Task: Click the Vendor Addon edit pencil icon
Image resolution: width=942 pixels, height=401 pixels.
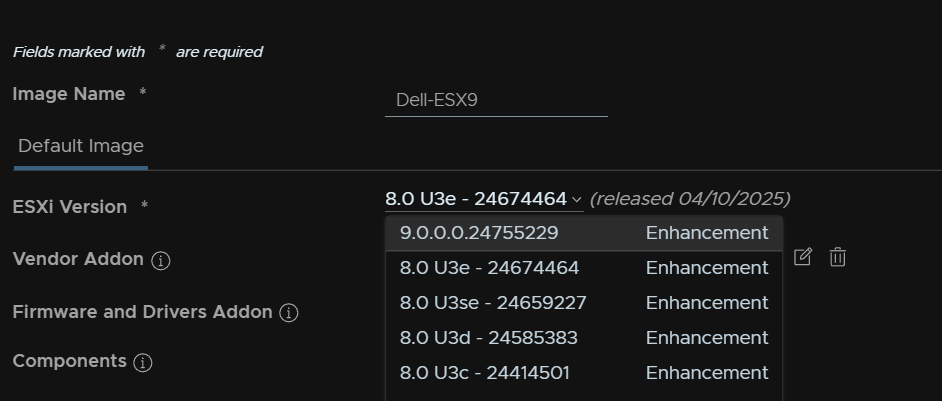Action: [x=803, y=257]
